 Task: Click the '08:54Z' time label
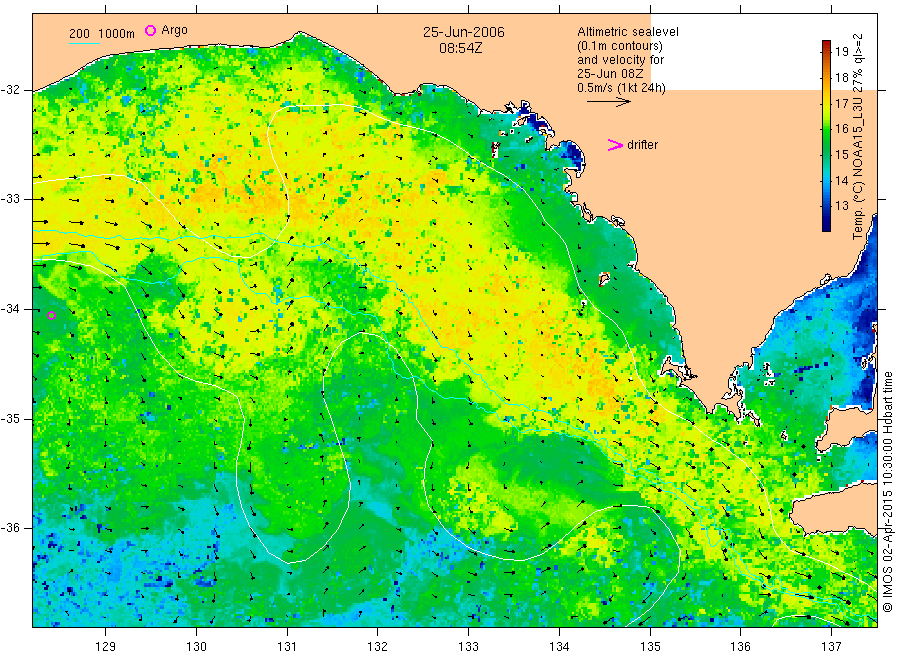(461, 48)
